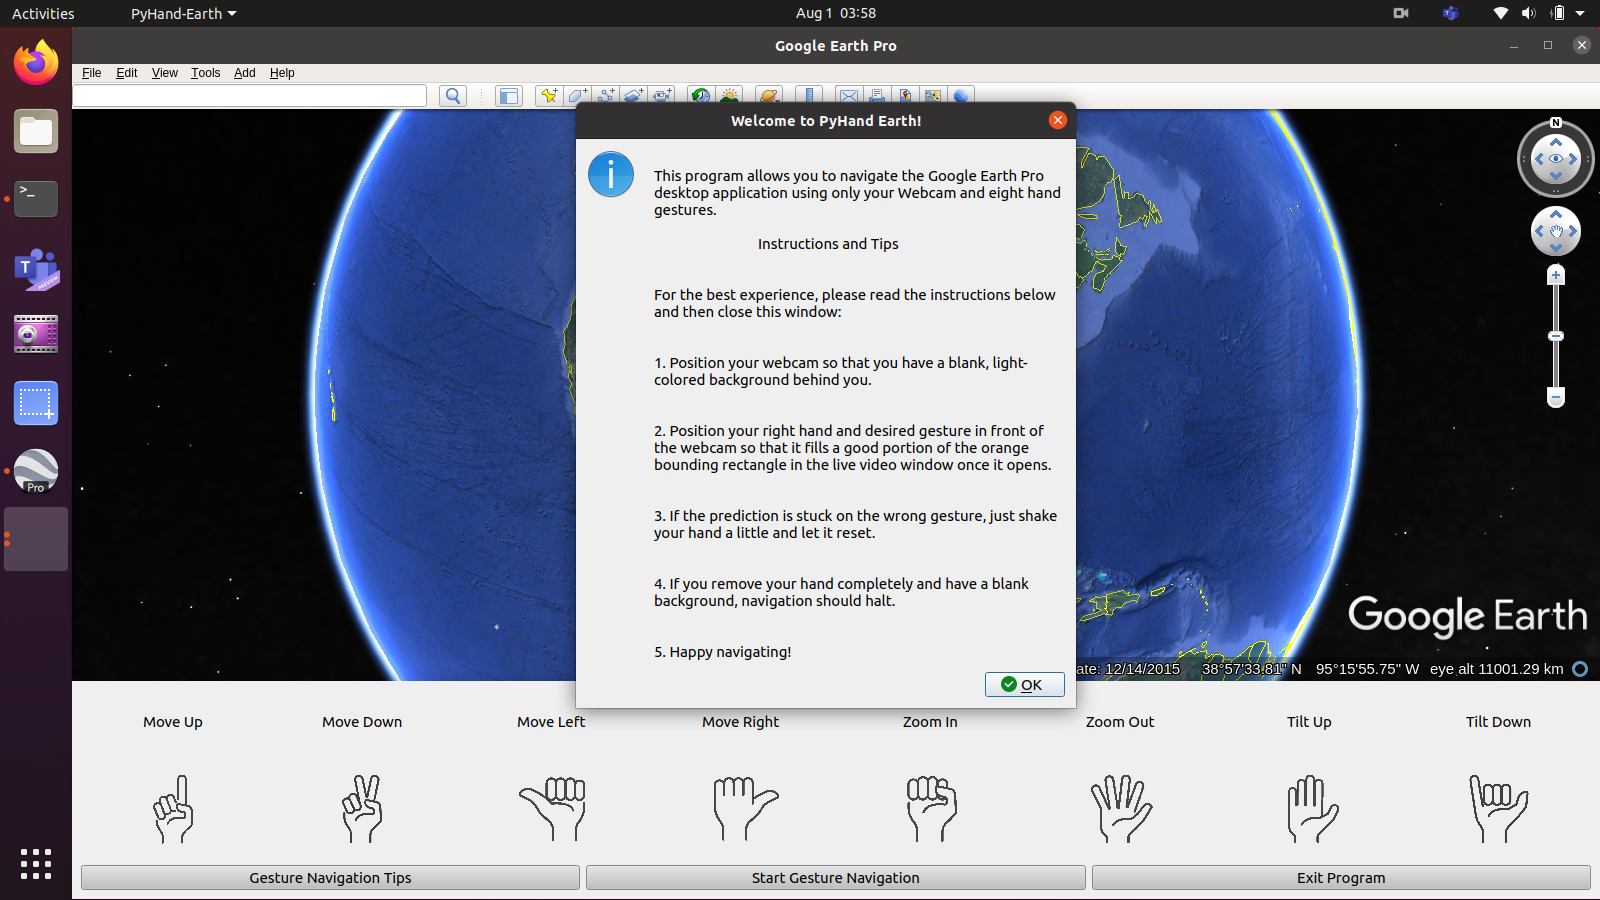Open the File menu

[x=92, y=73]
